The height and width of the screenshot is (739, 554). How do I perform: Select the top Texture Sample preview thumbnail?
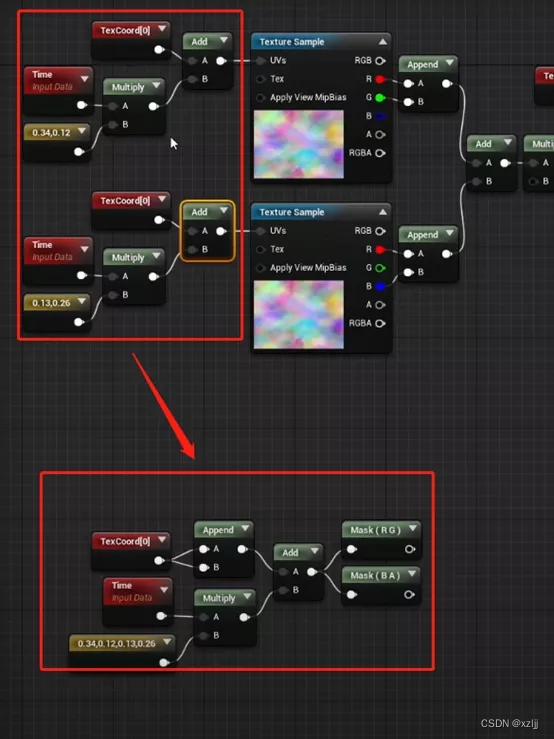tap(299, 144)
